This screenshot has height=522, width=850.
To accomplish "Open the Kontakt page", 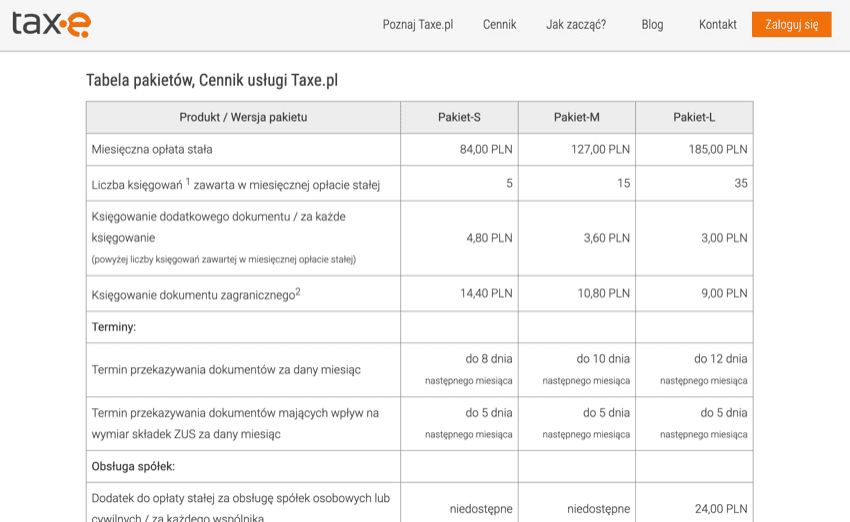I will click(x=717, y=25).
